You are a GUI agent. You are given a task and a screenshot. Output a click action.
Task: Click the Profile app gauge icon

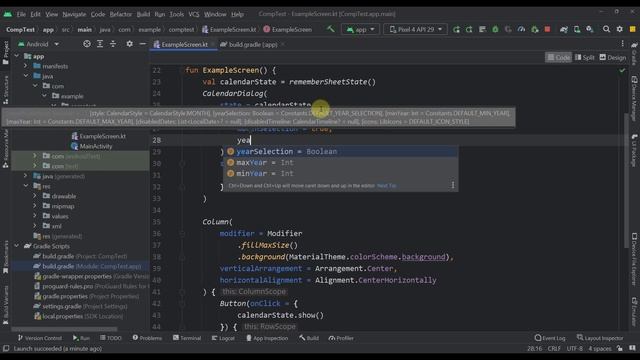pos(522,29)
